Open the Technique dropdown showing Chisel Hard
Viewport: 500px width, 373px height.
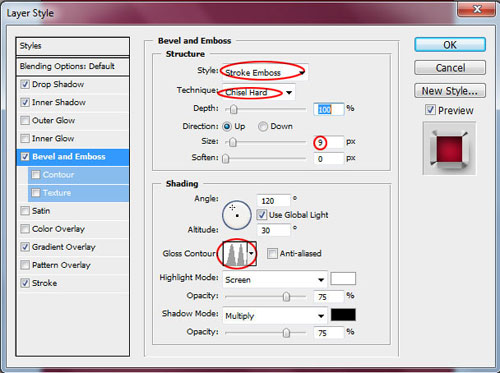[259, 92]
